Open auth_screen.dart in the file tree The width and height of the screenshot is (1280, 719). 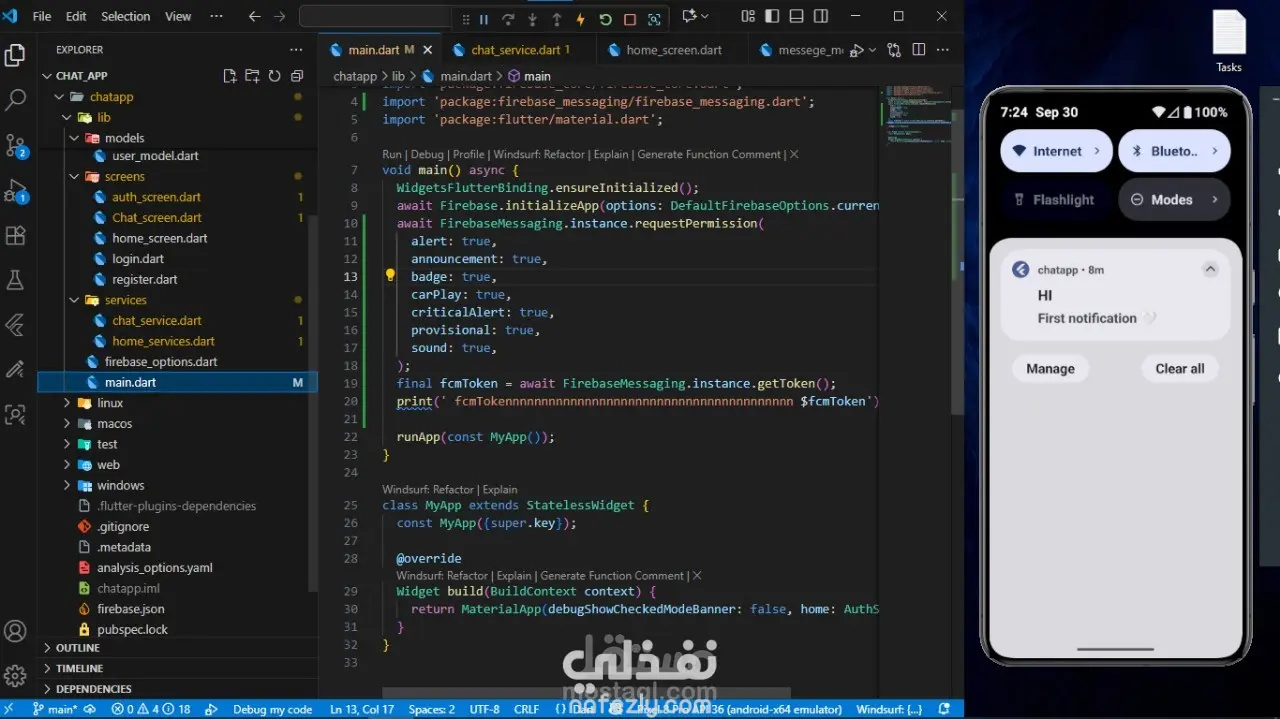point(156,197)
